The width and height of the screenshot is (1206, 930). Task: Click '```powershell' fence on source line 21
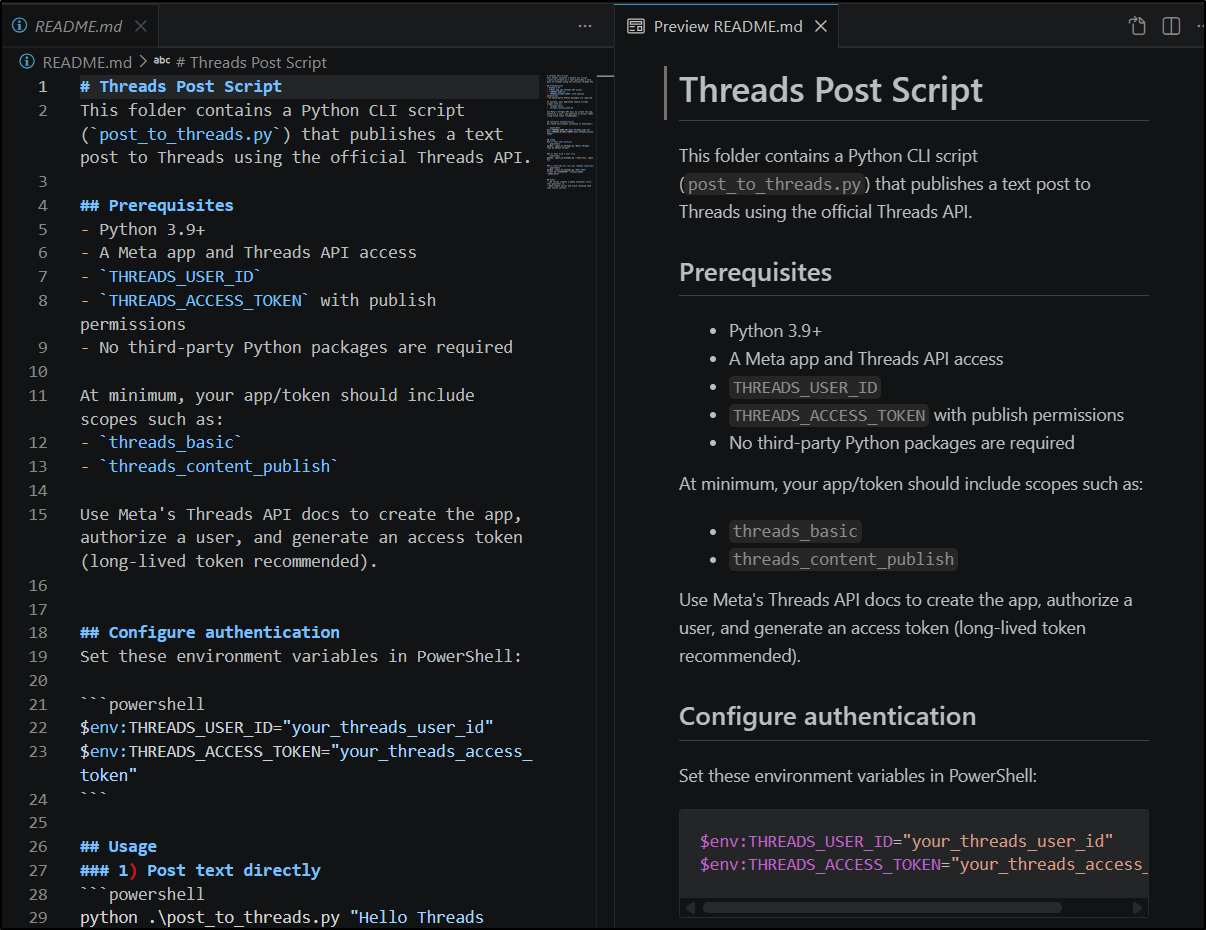[142, 703]
